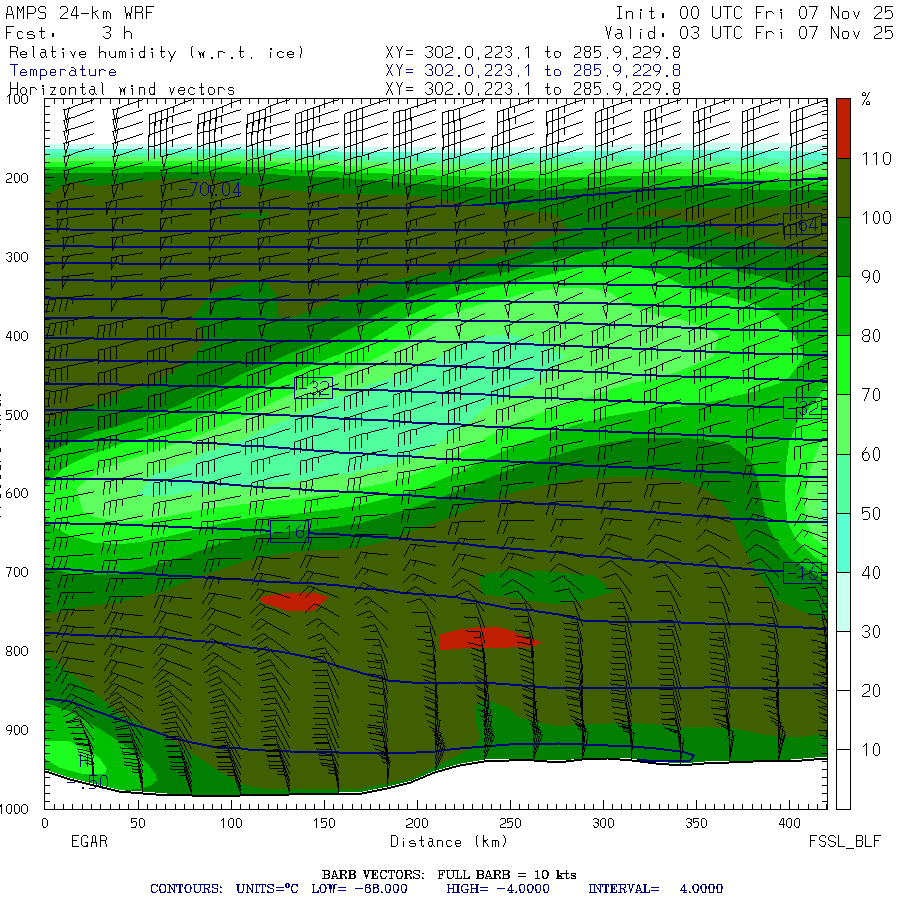
Task: Click the 'Horizontal wind vectors' legend label
Action: [x=122, y=90]
